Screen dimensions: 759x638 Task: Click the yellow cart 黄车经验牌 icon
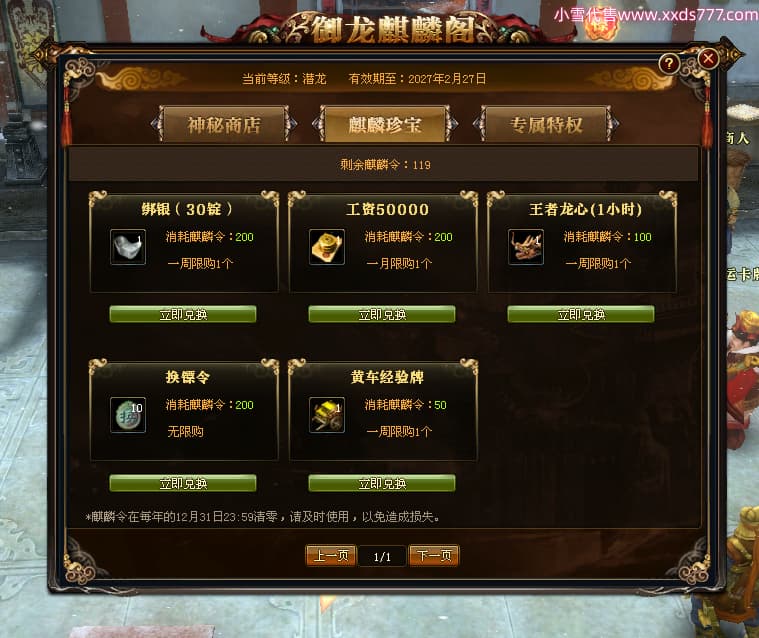(x=327, y=415)
